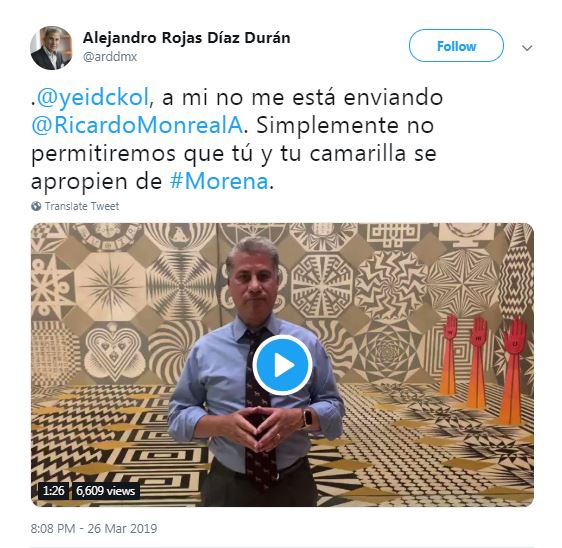The width and height of the screenshot is (562, 548).
Task: Click the 1:26 video duration badge
Action: [x=53, y=491]
